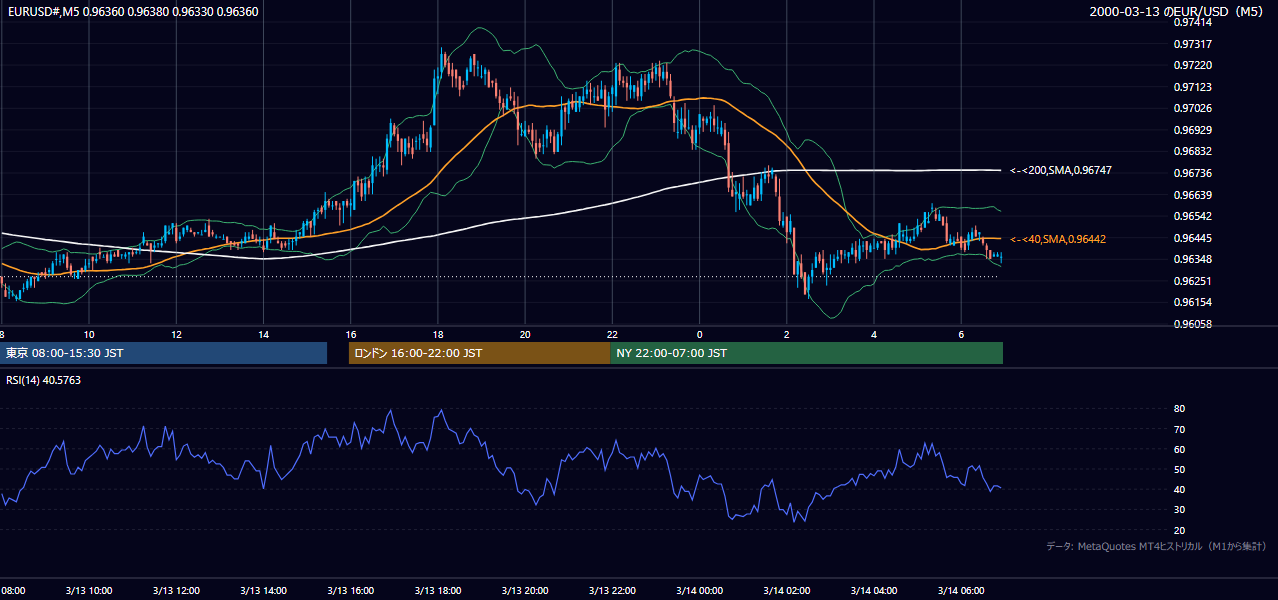Click price level 0.96542 on the axis
This screenshot has width=1278, height=600.
point(1194,216)
